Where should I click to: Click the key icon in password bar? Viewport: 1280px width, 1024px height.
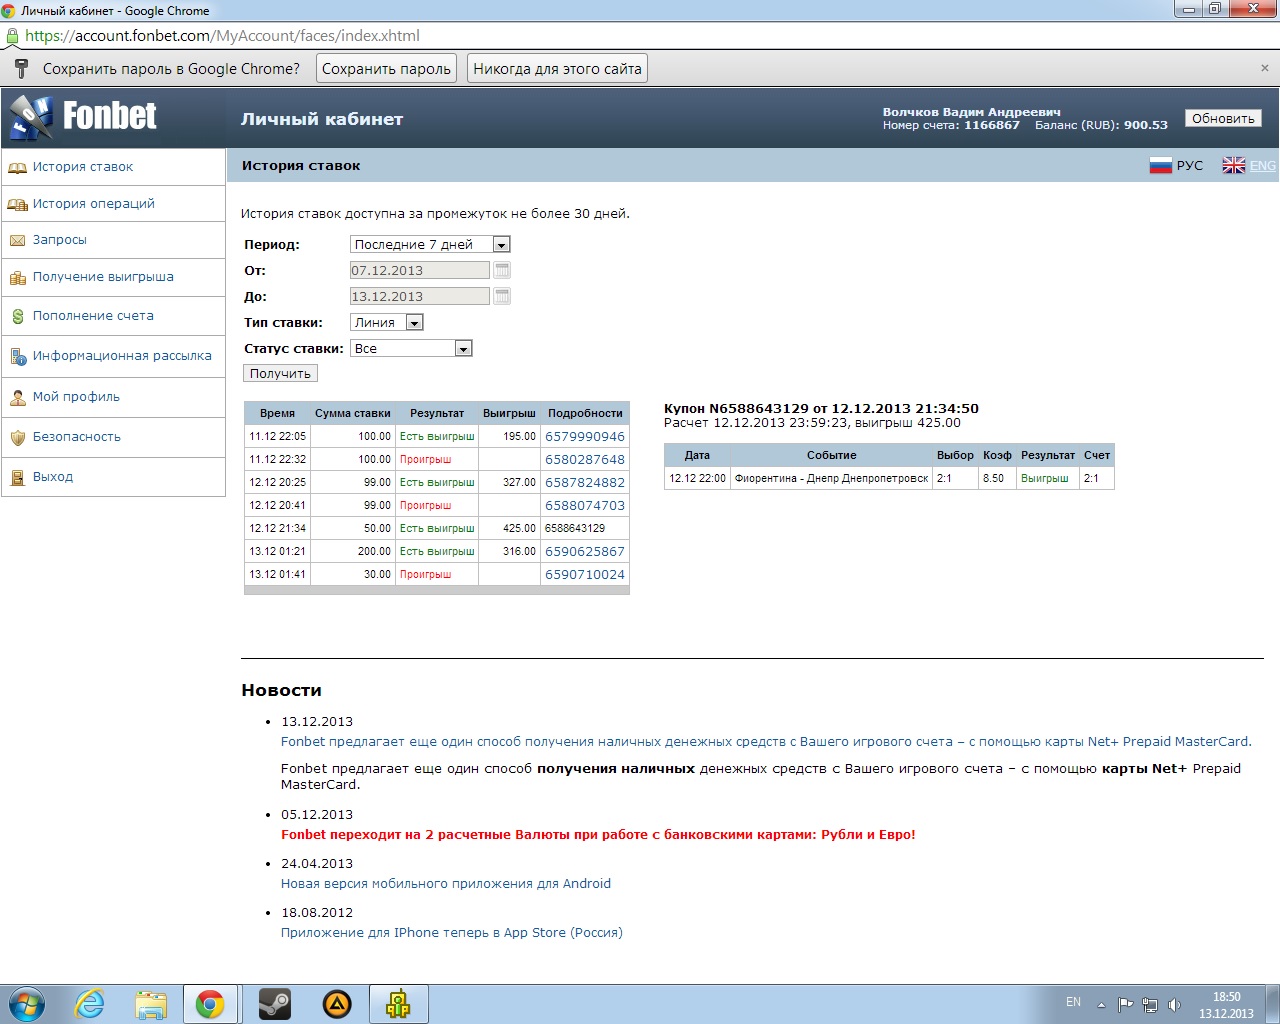pyautogui.click(x=21, y=69)
